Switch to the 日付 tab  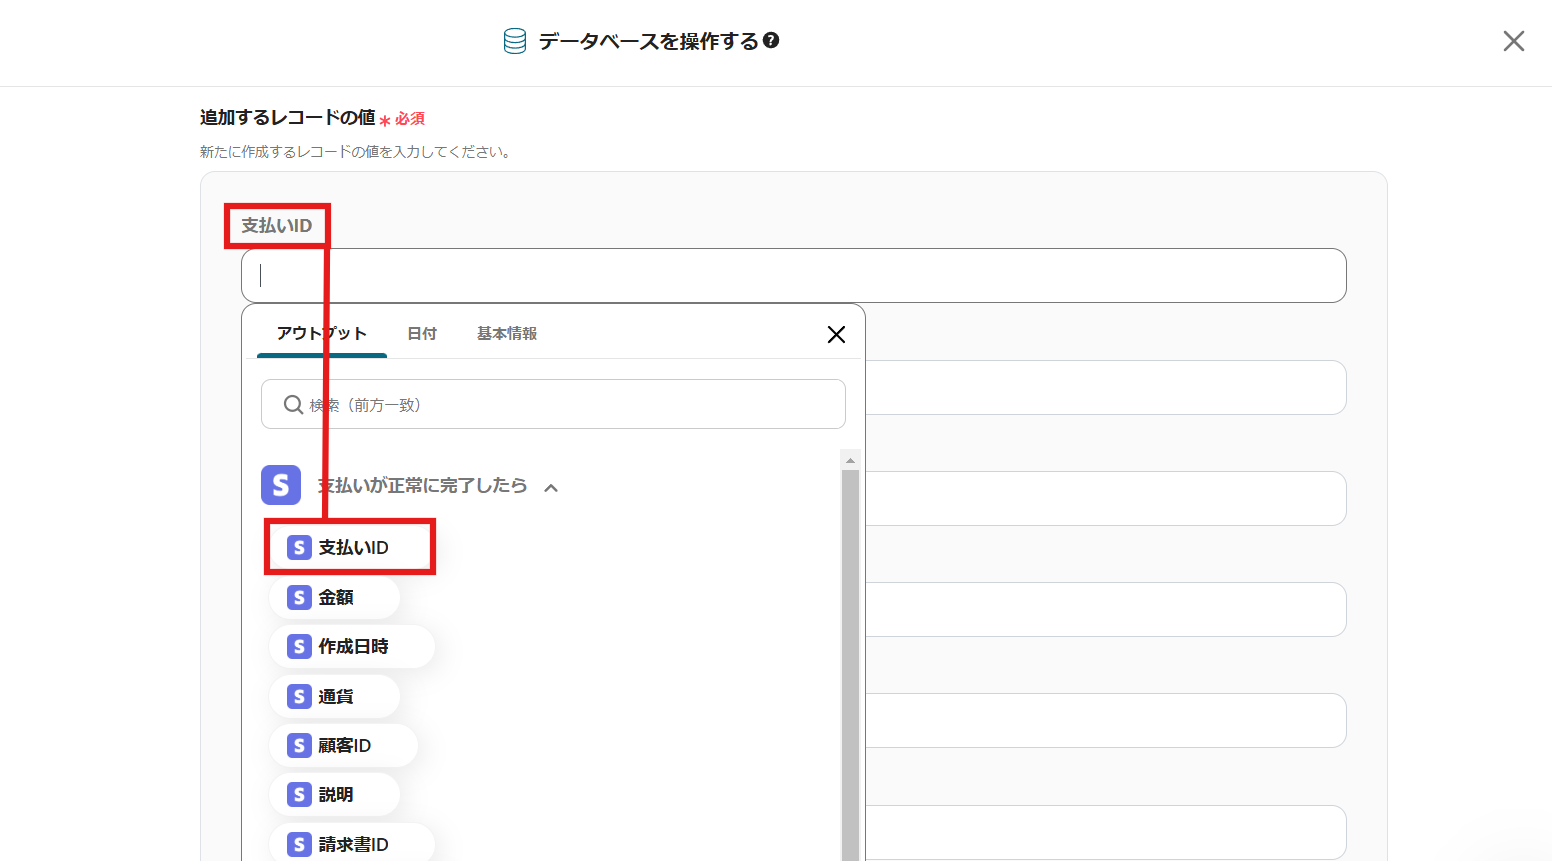[422, 333]
